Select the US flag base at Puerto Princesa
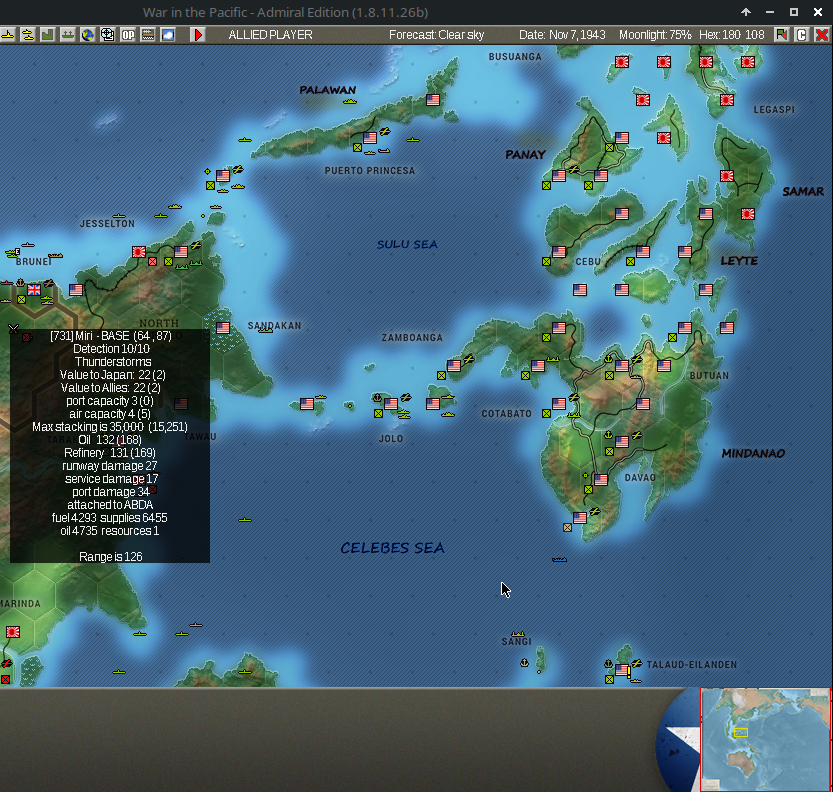 pos(370,138)
